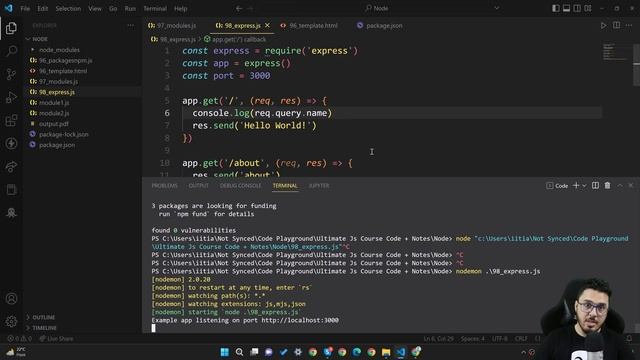Click the editor minimap preview
640x360 pixels.
click(x=615, y=52)
